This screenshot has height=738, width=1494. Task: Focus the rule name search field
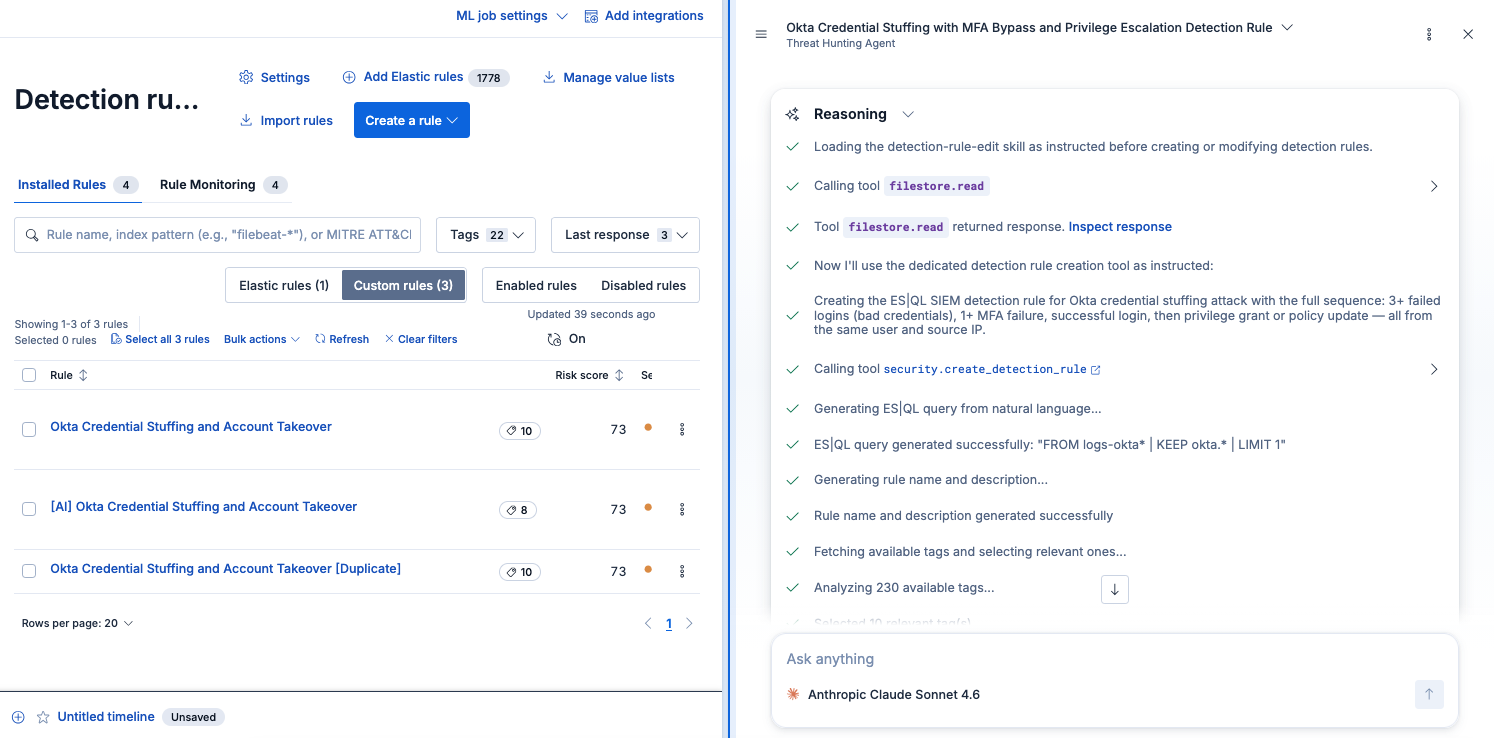coord(218,235)
